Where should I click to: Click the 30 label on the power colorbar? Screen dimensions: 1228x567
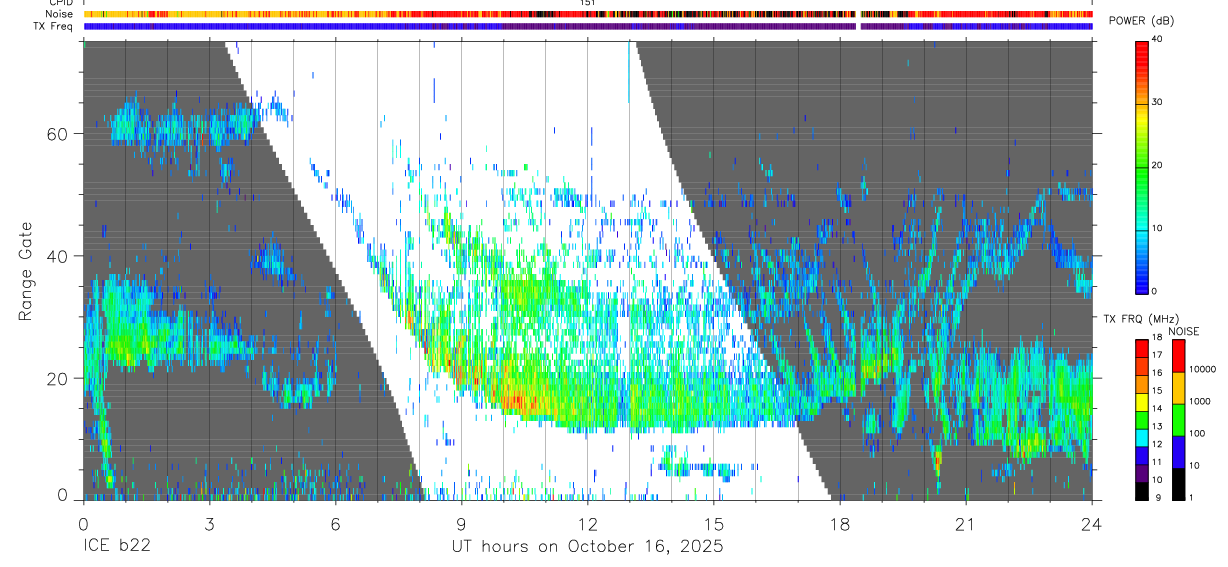pyautogui.click(x=1157, y=102)
